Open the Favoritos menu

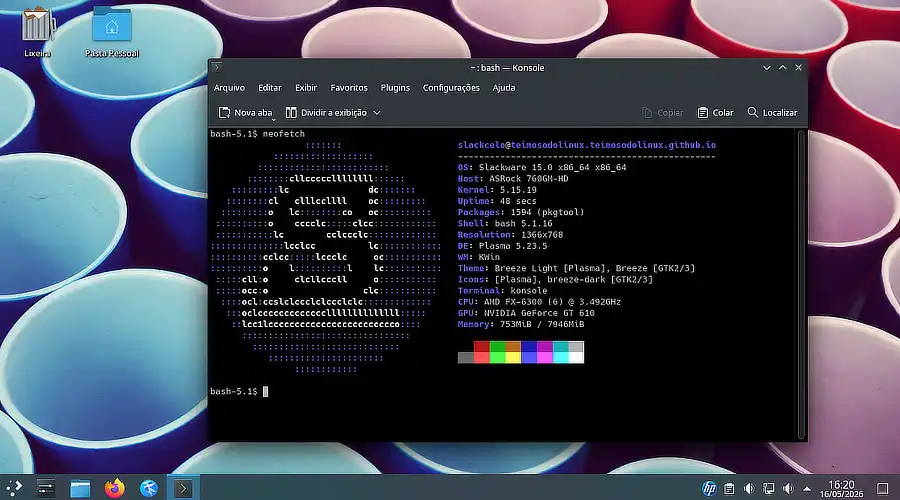349,88
